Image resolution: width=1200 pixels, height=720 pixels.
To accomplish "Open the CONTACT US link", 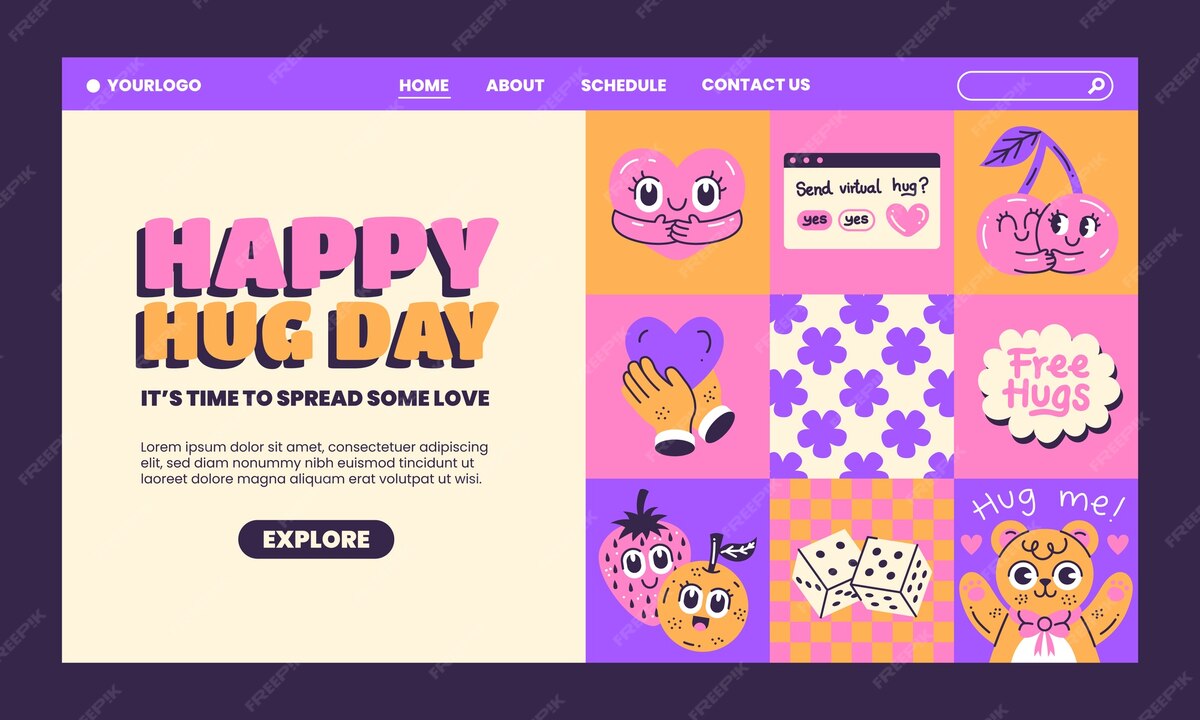I will coord(756,85).
